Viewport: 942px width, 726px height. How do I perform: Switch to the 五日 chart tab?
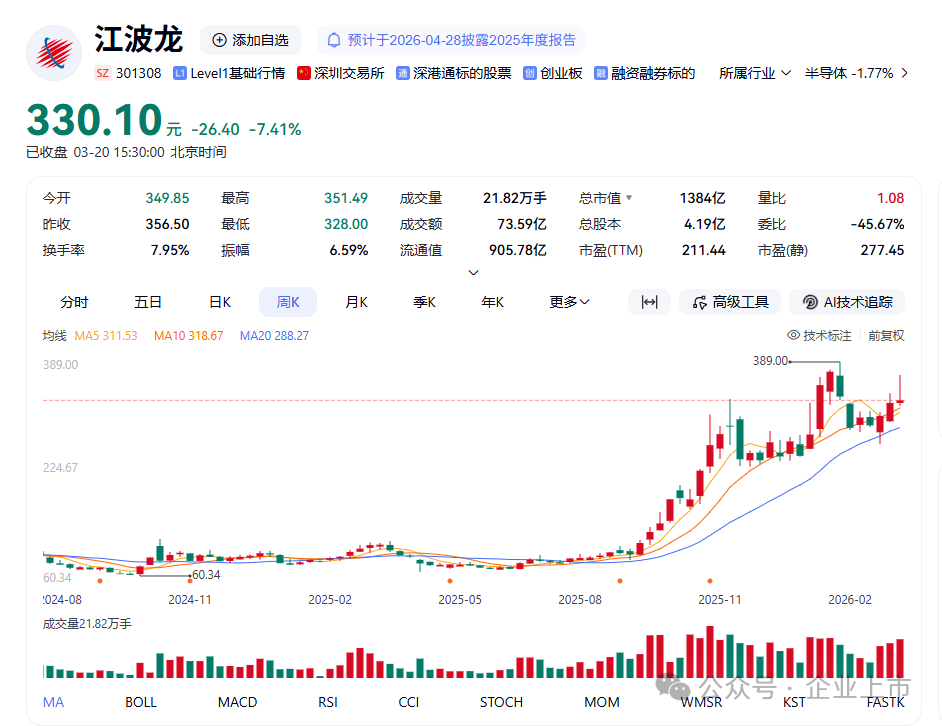coord(148,302)
